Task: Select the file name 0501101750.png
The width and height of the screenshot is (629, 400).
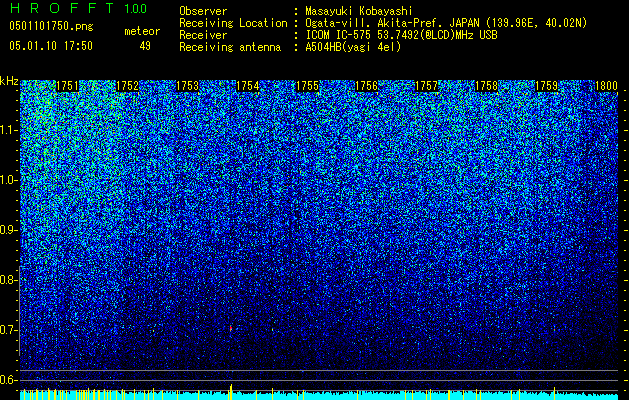Action: (51, 26)
